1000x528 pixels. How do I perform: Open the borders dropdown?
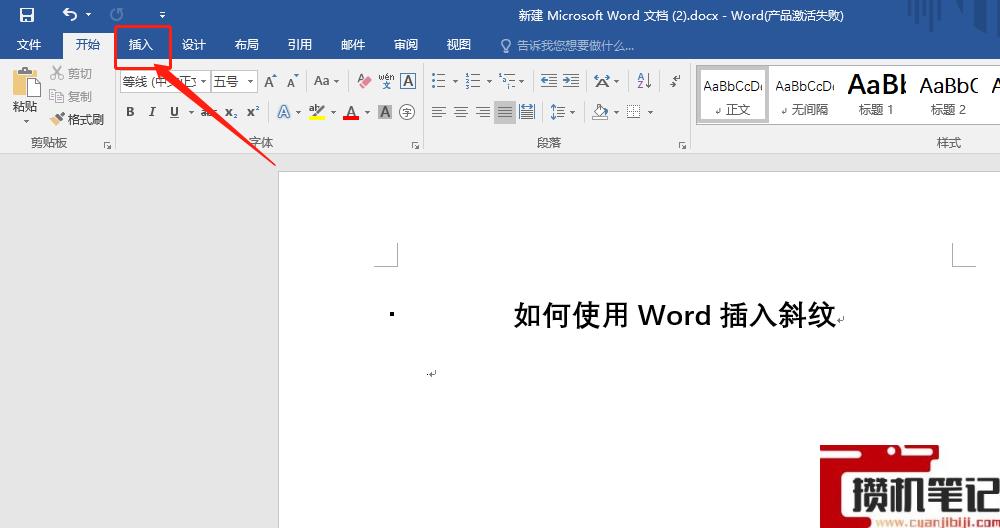[650, 113]
